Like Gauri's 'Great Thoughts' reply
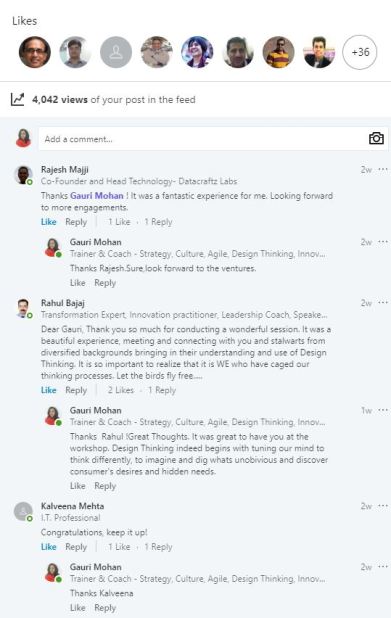 click(x=78, y=486)
